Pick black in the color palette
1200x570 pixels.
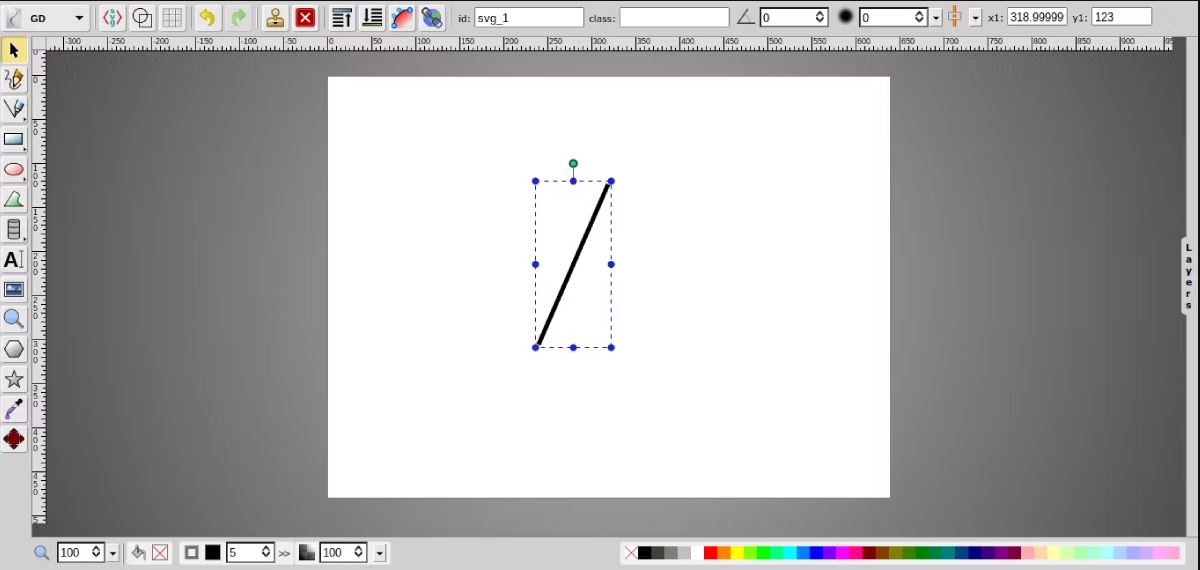tap(644, 552)
